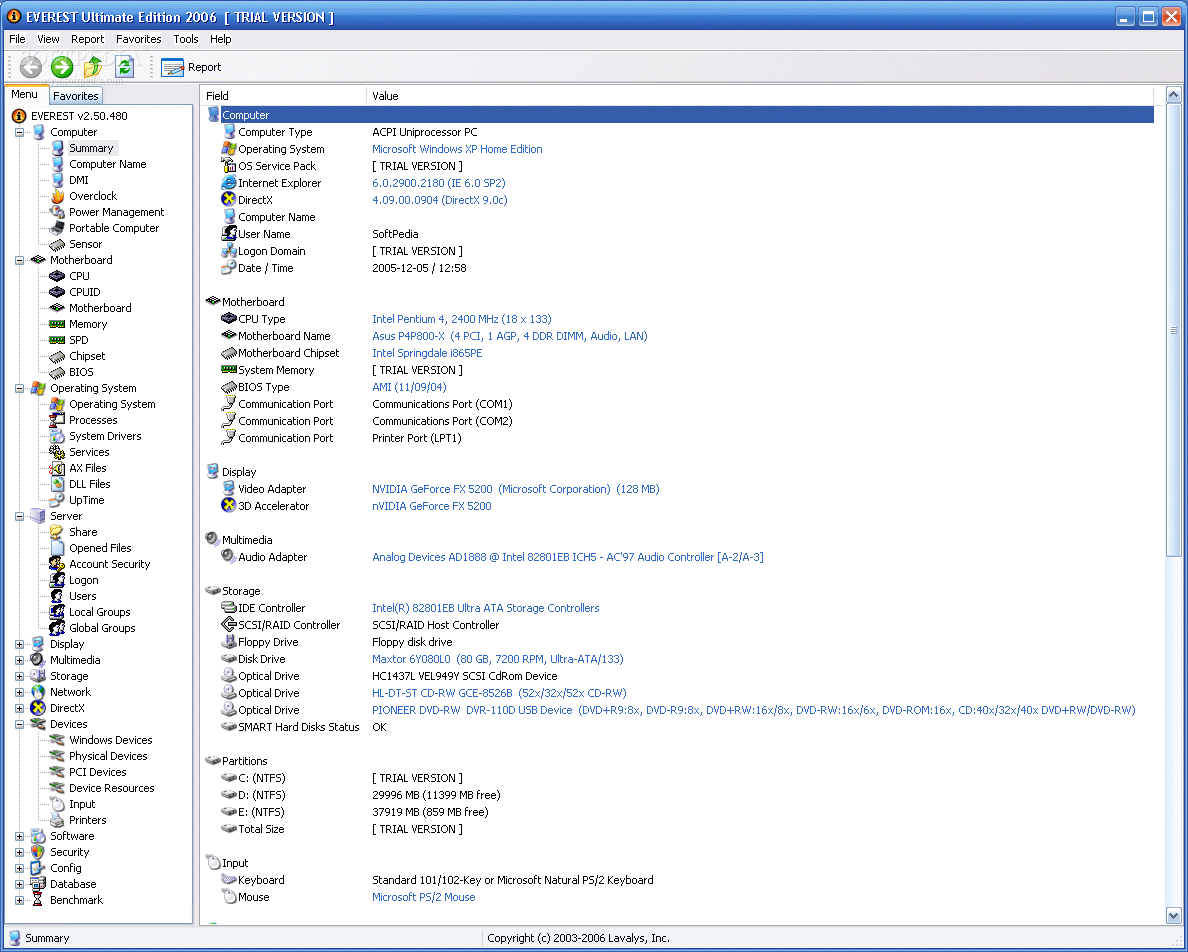Open the nVIDIA GeForce FX 5200 3D accelerator link
Screen dimensions: 1188x952
click(431, 507)
